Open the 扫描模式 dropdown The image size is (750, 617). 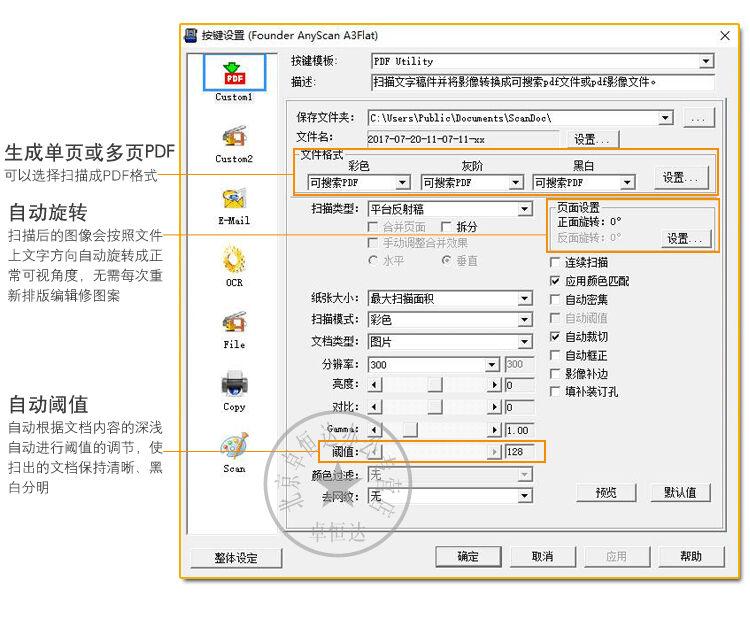pos(525,320)
